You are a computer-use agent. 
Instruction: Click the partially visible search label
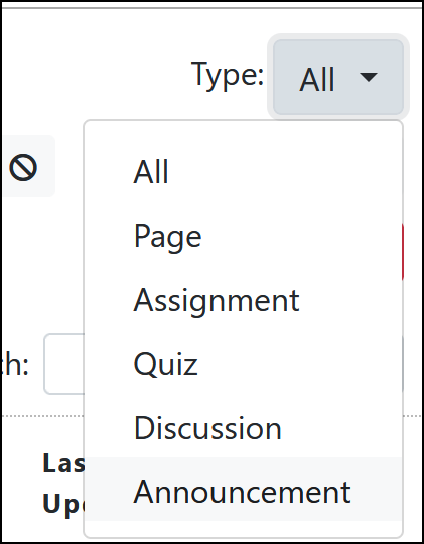(x=15, y=365)
